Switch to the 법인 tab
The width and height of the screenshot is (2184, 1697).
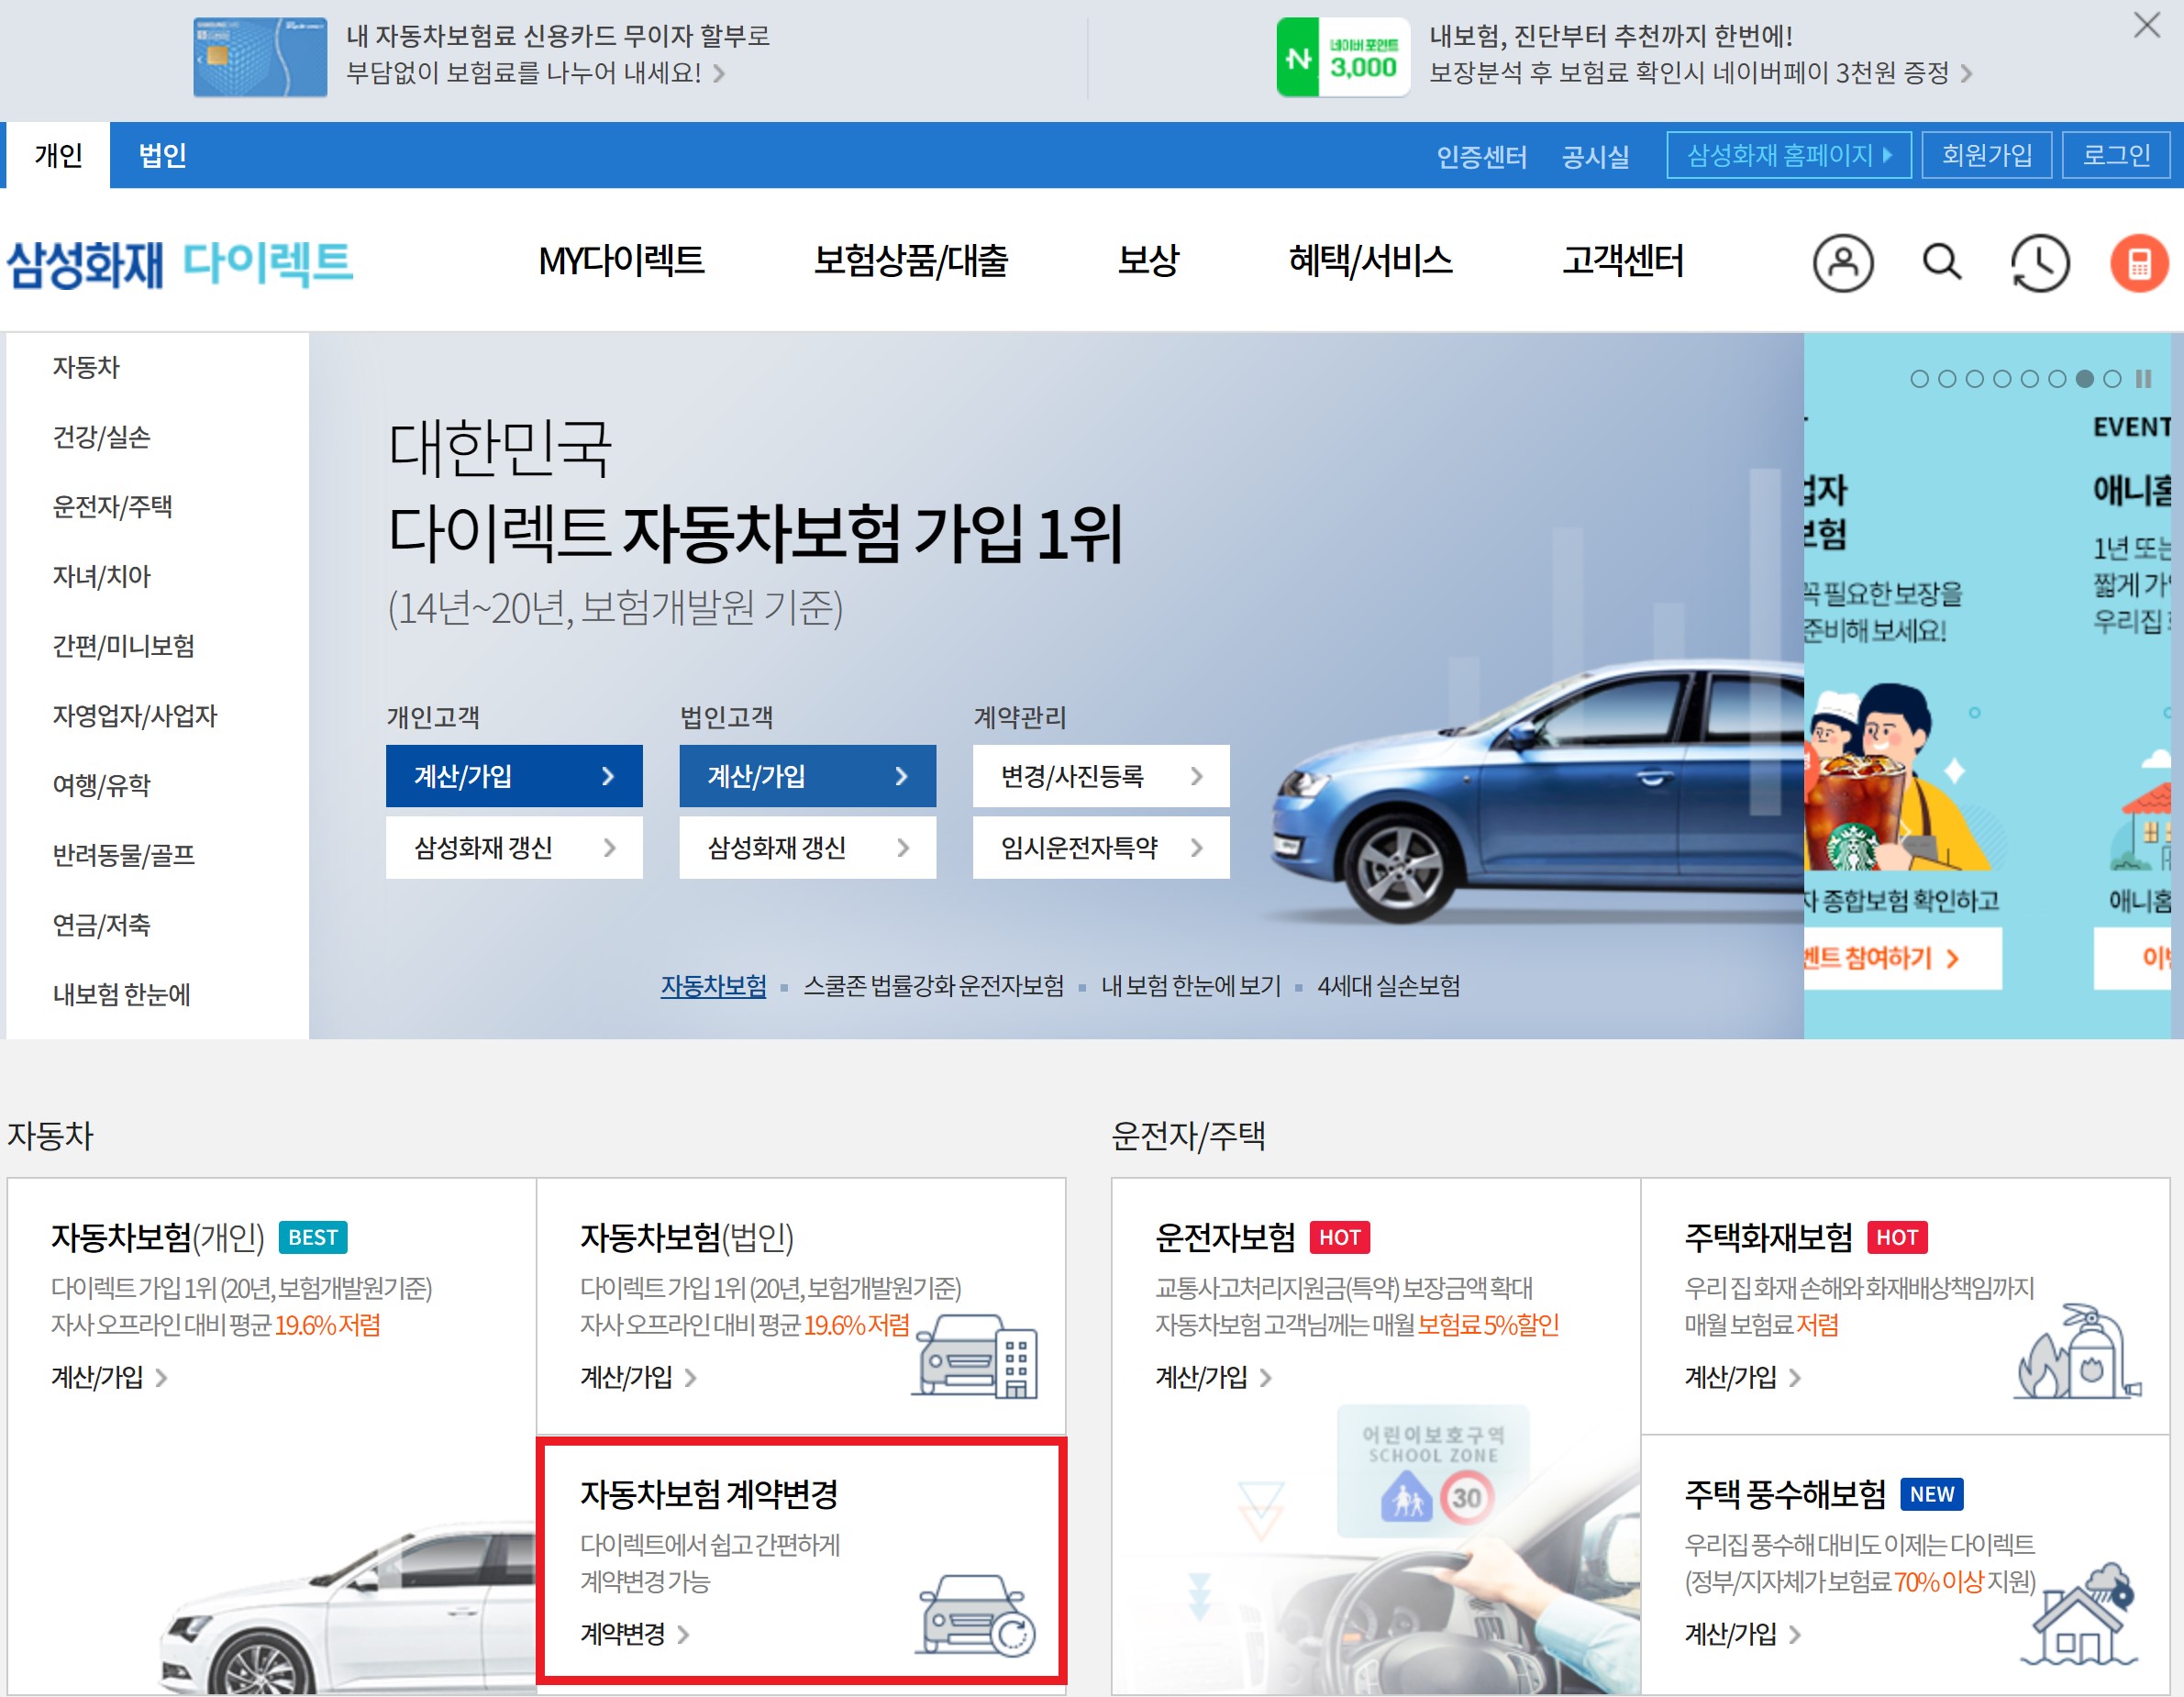point(162,155)
